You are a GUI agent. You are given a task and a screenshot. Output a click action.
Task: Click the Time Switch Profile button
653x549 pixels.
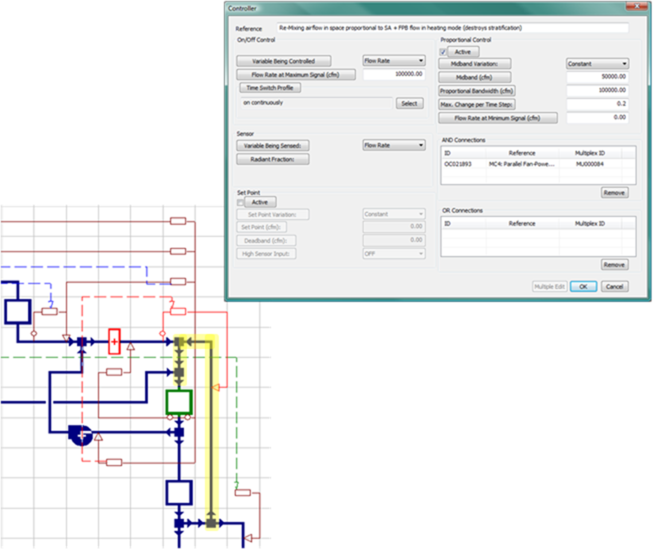[269, 88]
